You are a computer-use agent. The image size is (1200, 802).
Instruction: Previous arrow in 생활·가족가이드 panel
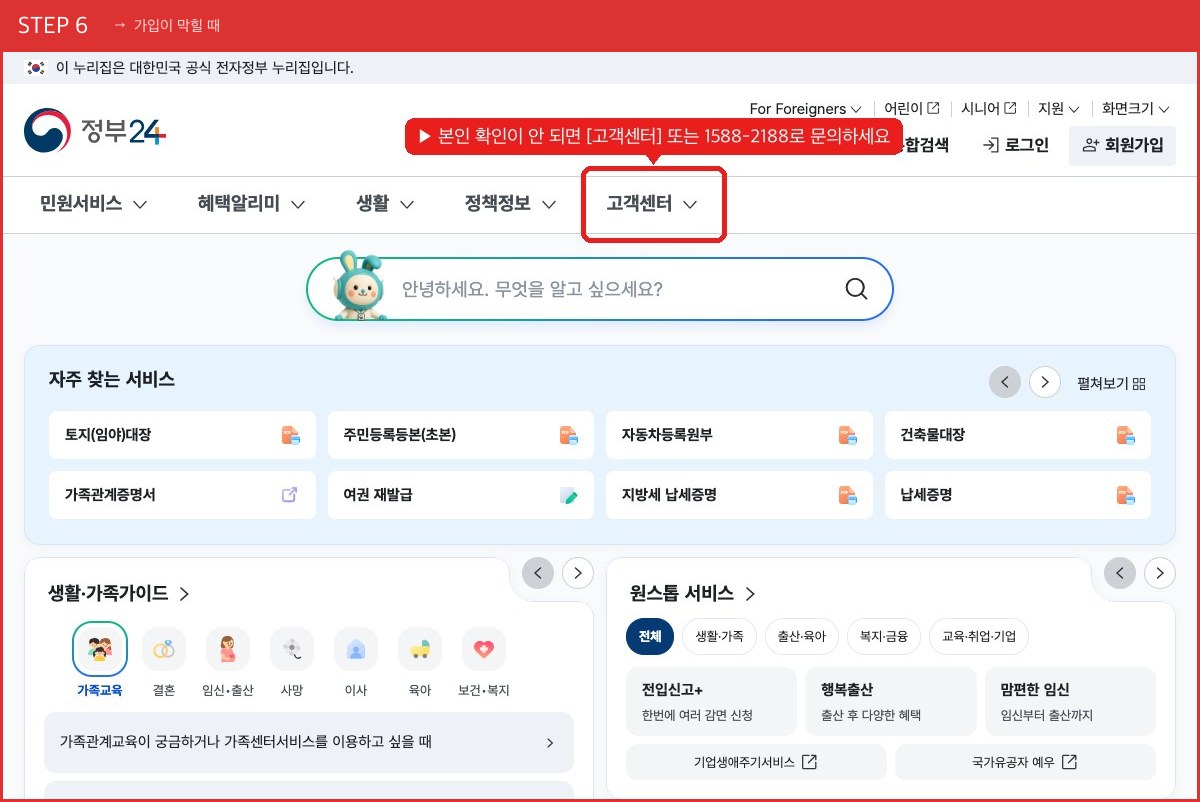coord(538,573)
